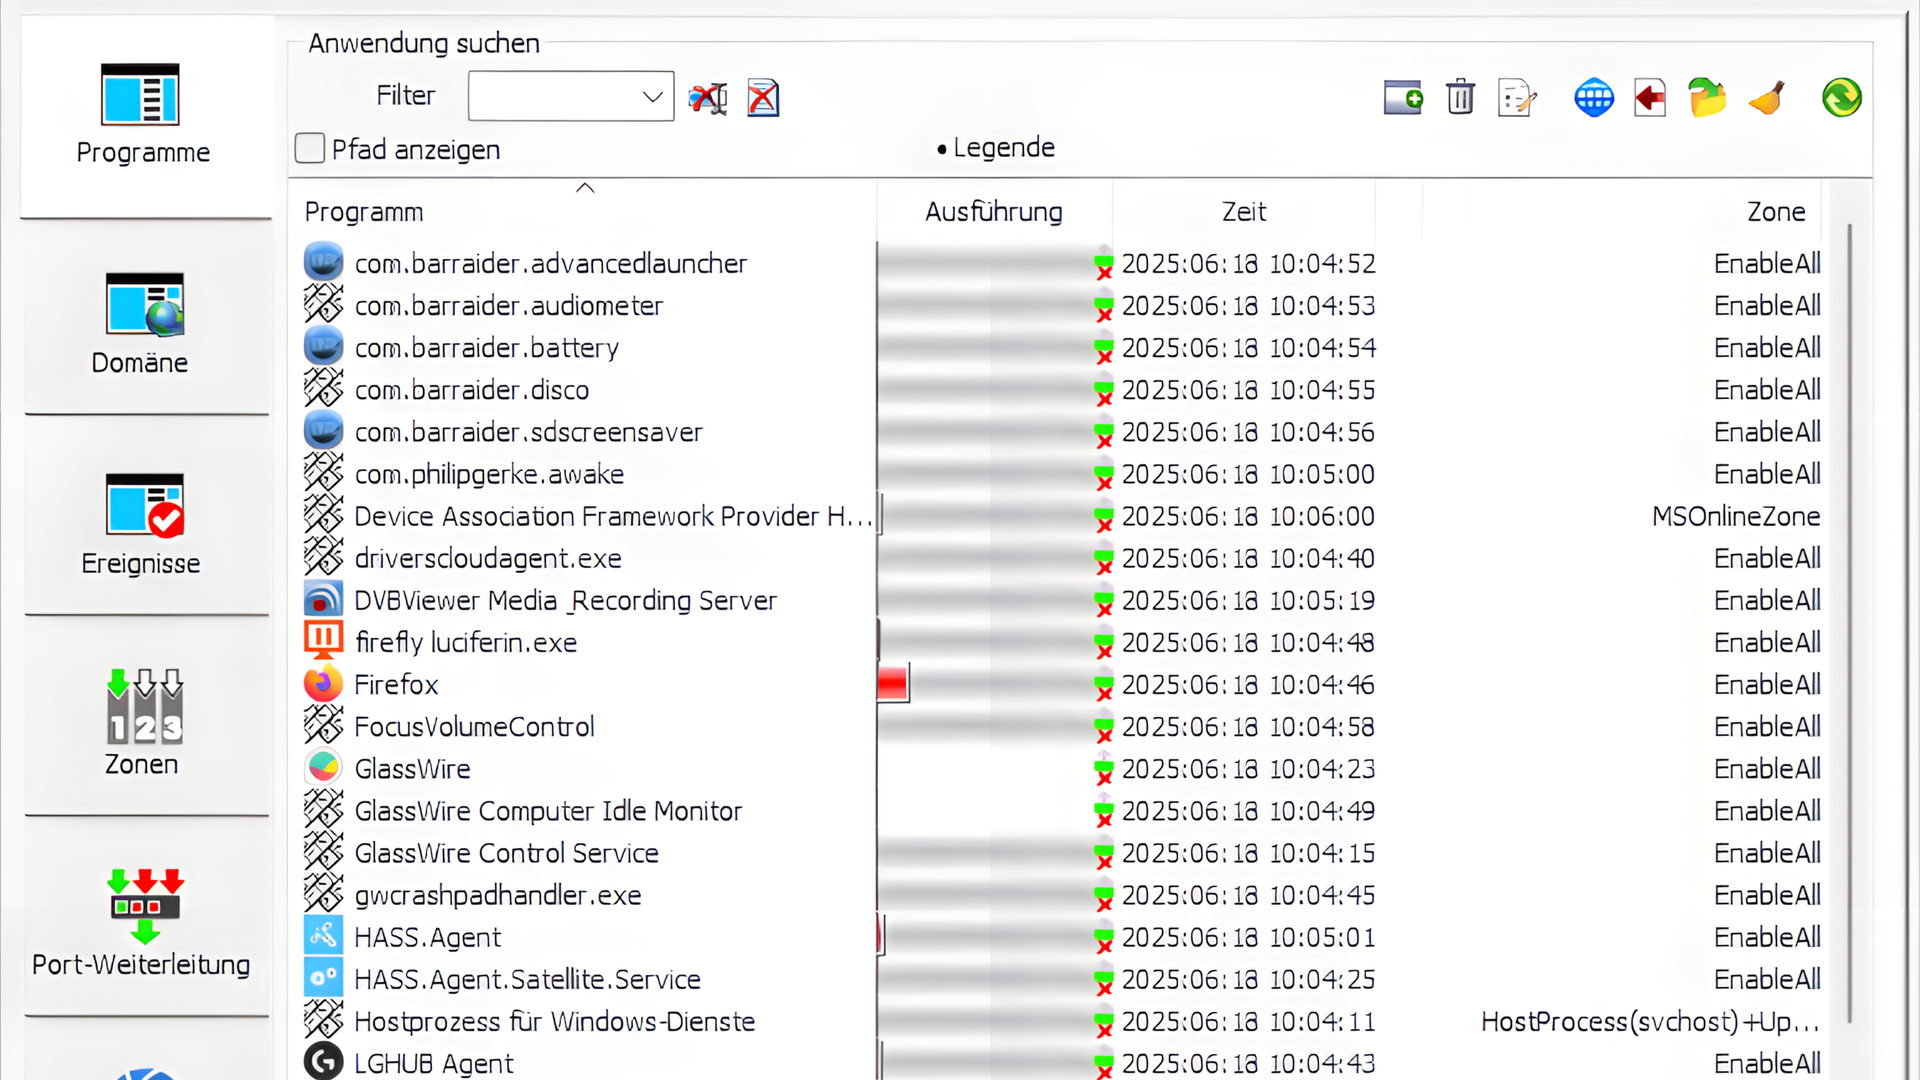The height and width of the screenshot is (1080, 1920).
Task: Add a new program with the plus window icon
Action: coord(1403,98)
